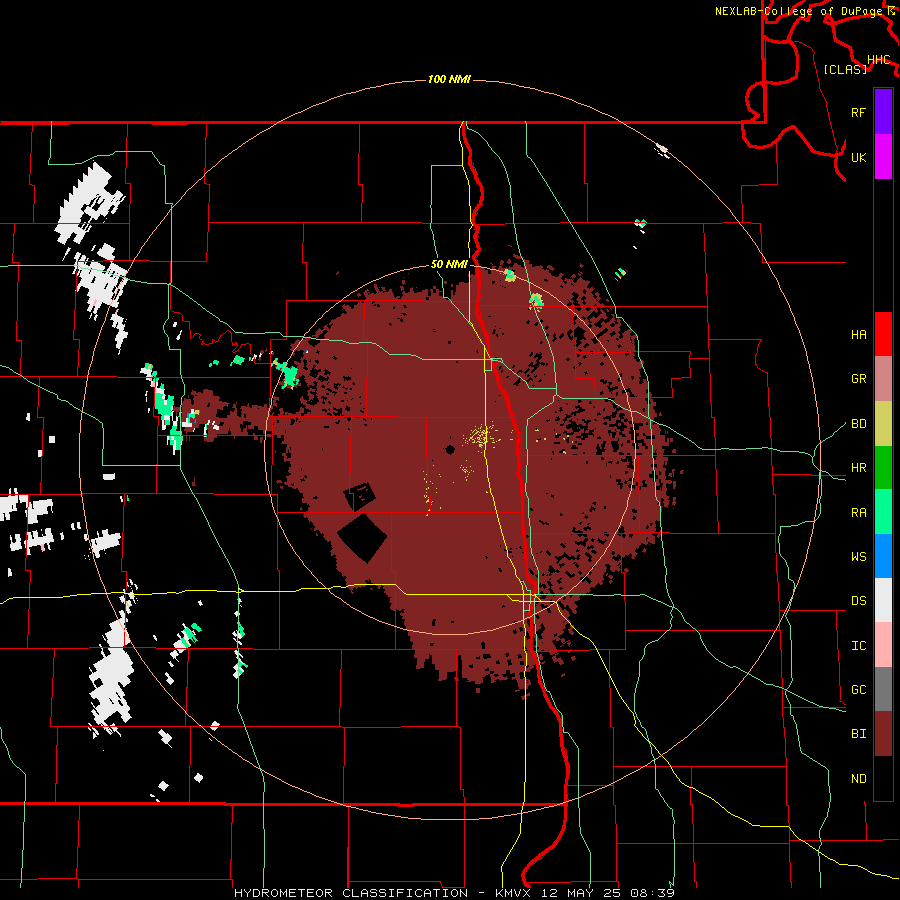Click the BD yellow legend swatch
Screen dimensions: 900x900
tap(883, 424)
